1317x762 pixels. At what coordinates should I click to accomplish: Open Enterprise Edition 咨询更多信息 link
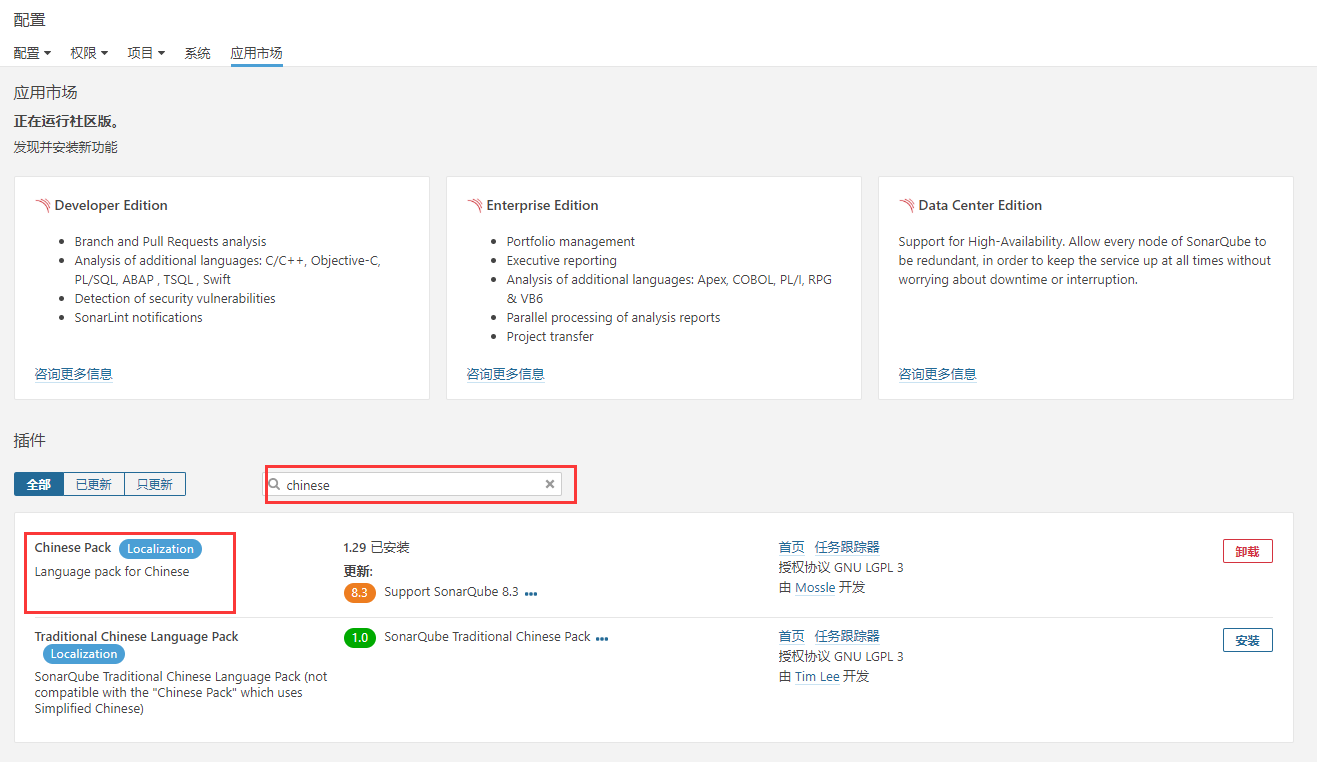tap(505, 374)
